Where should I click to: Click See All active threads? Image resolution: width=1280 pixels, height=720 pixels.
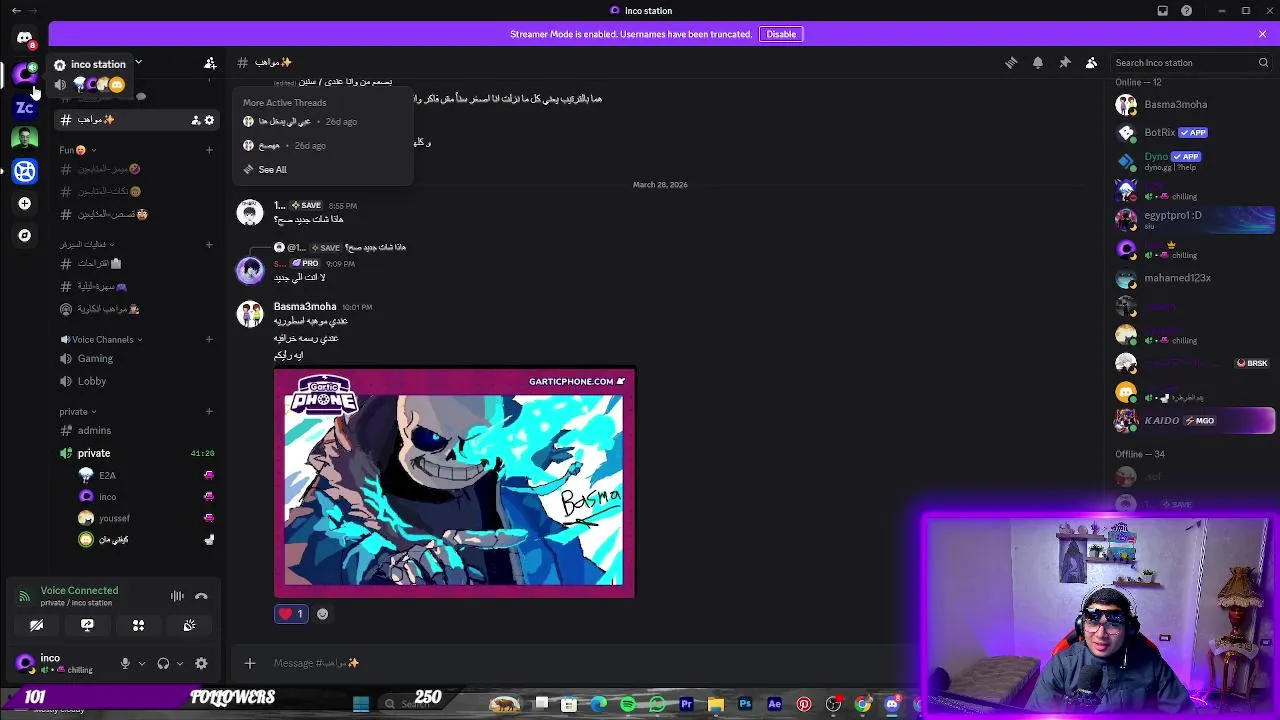tap(272, 169)
